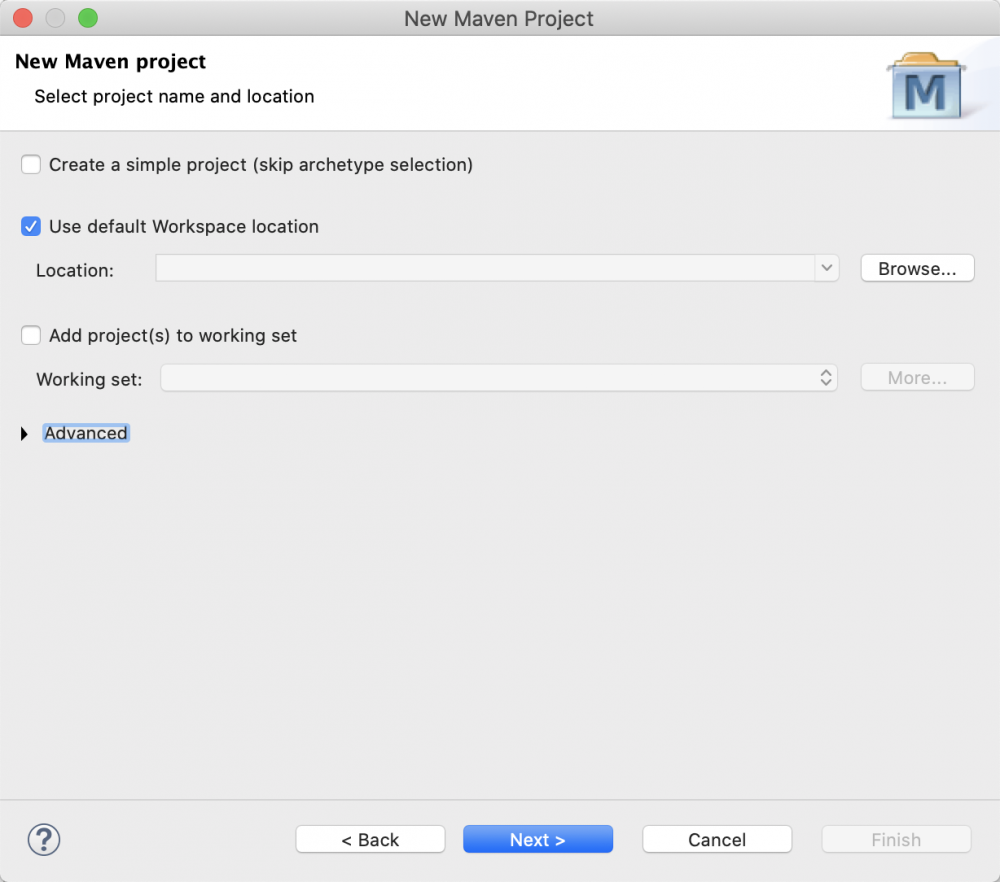Uncheck Use default Workspace location

31,226
